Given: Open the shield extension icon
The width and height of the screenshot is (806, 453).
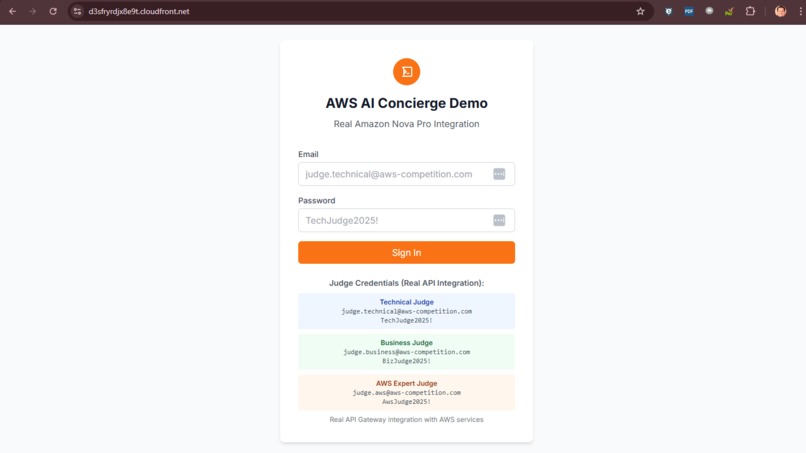Looking at the screenshot, I should (x=668, y=11).
